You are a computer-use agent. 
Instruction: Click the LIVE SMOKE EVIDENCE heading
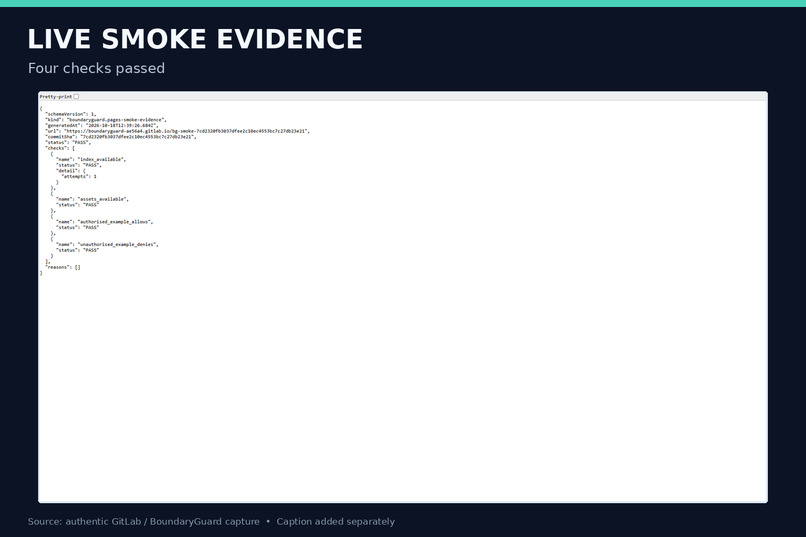tap(195, 40)
